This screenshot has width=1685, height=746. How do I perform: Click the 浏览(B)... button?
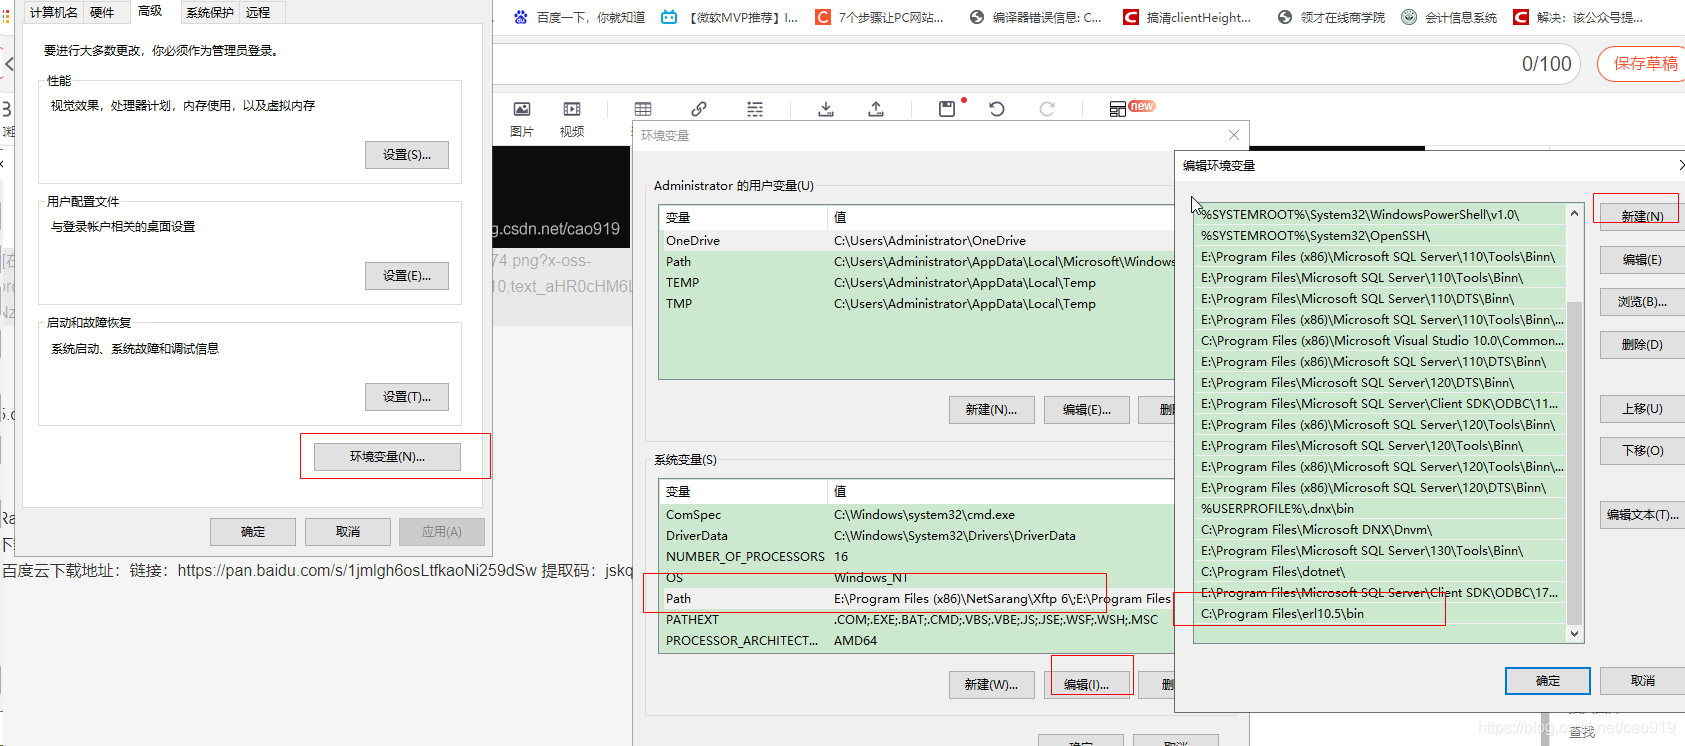1642,302
